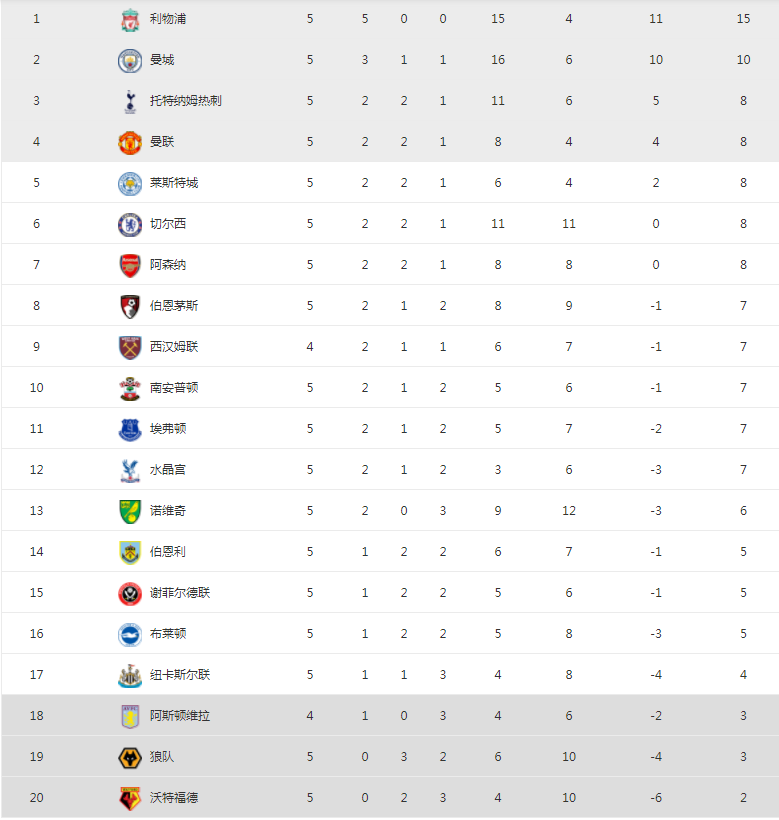Select the 阿斯顿维拉 row at rank 18
Image resolution: width=779 pixels, height=820 pixels.
(390, 715)
